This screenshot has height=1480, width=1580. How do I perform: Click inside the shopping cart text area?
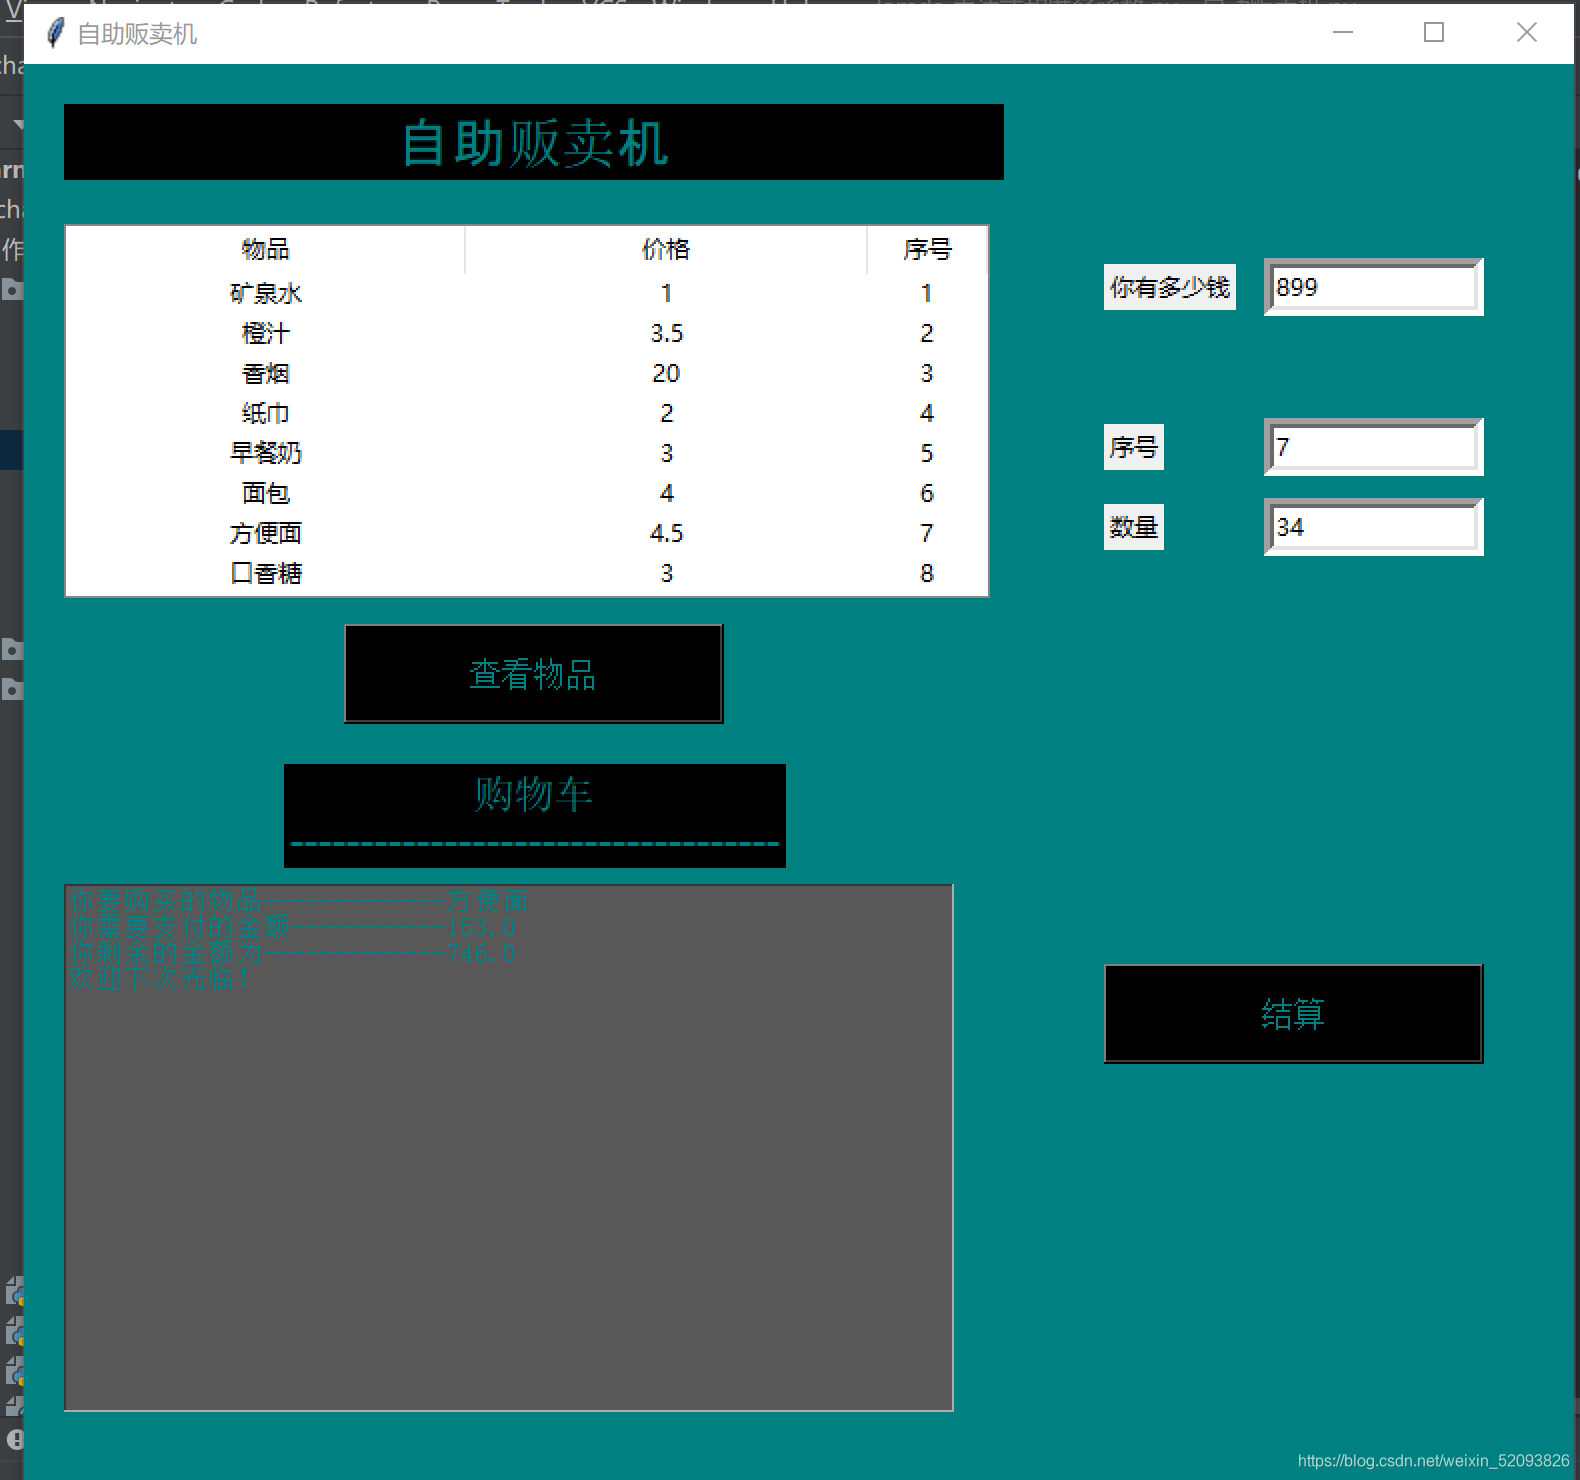(509, 1147)
